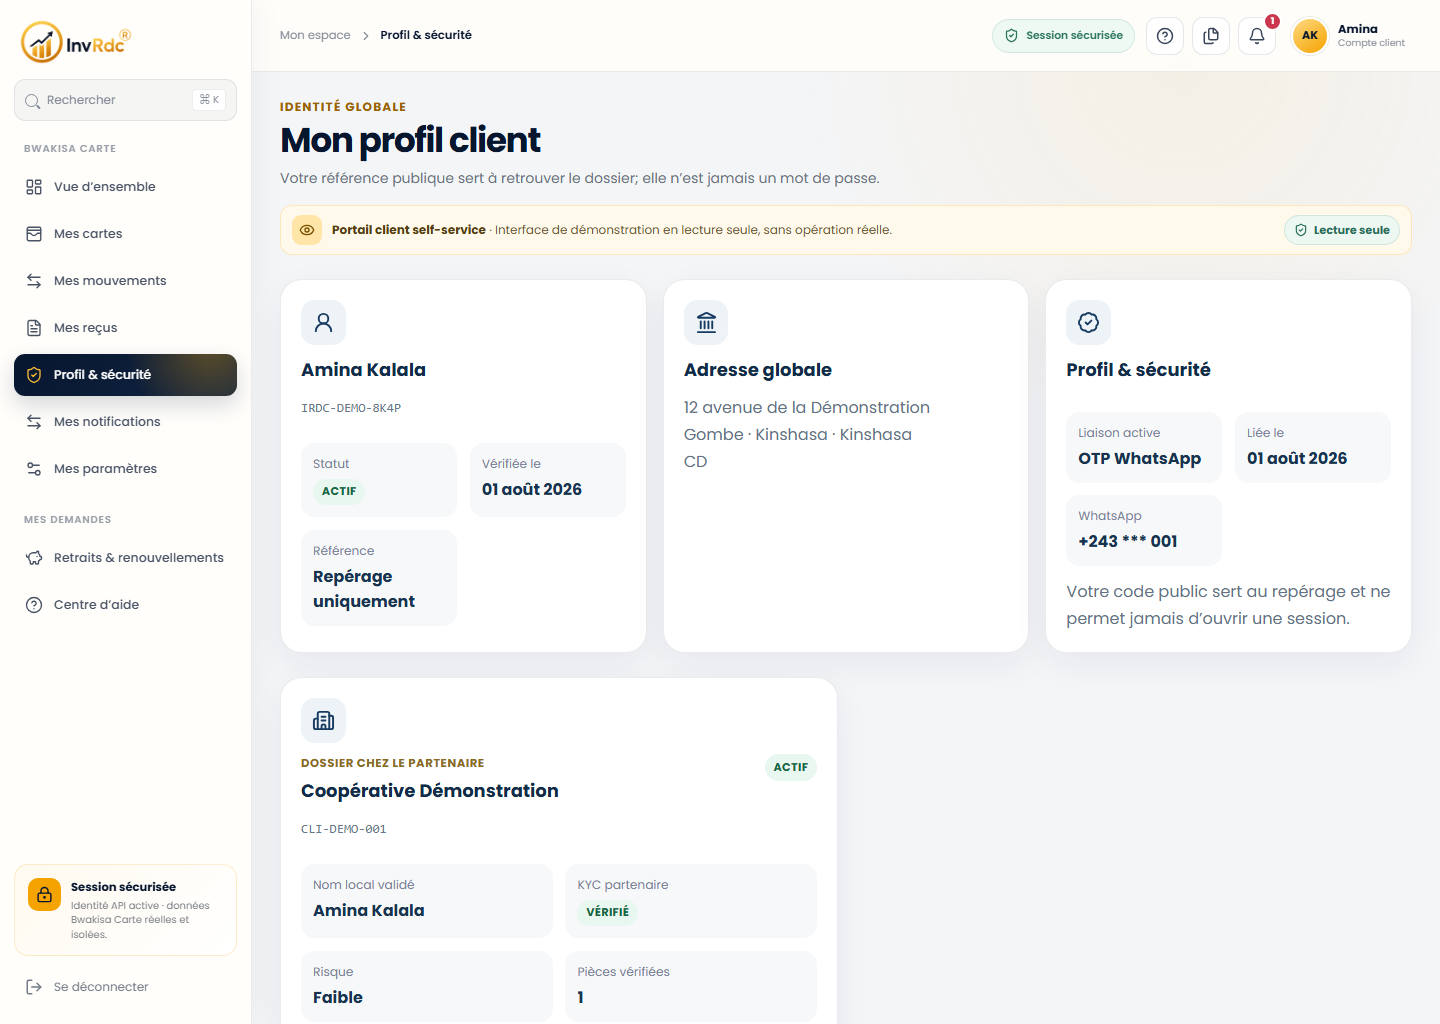Open the Amina Compte client account menu
The width and height of the screenshot is (1440, 1024).
[1350, 36]
